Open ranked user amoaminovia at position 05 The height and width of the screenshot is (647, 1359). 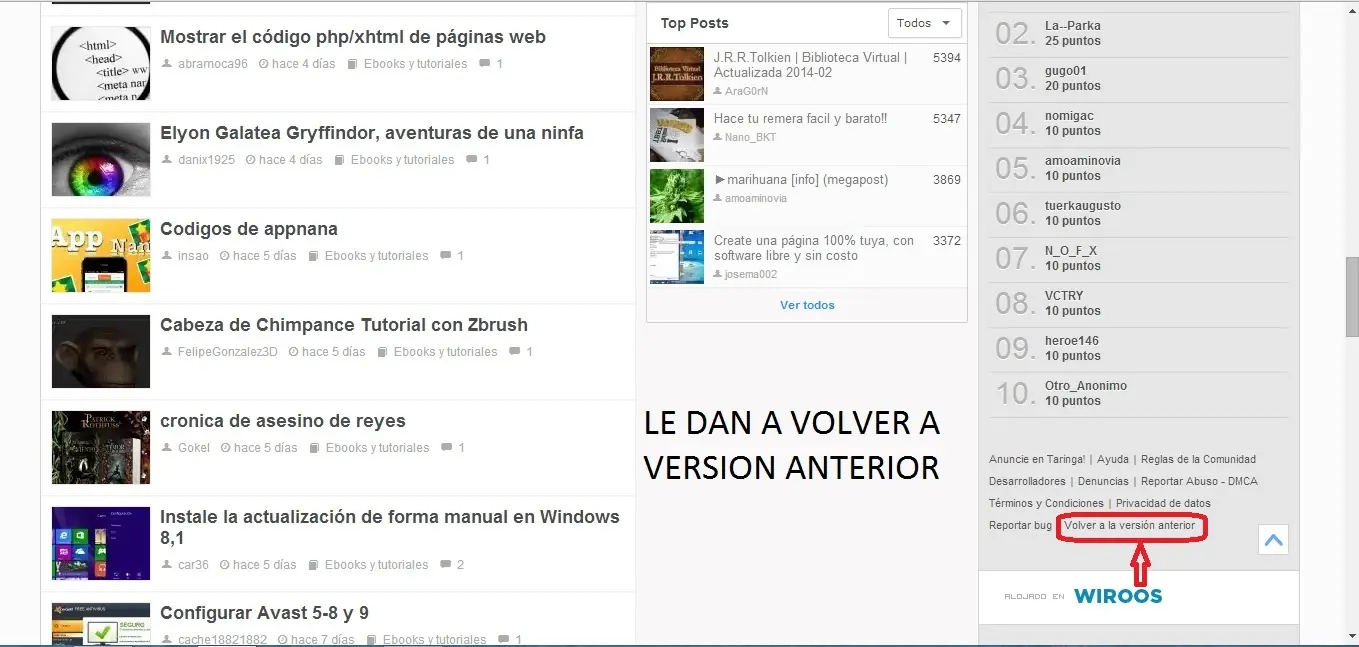tap(1083, 161)
